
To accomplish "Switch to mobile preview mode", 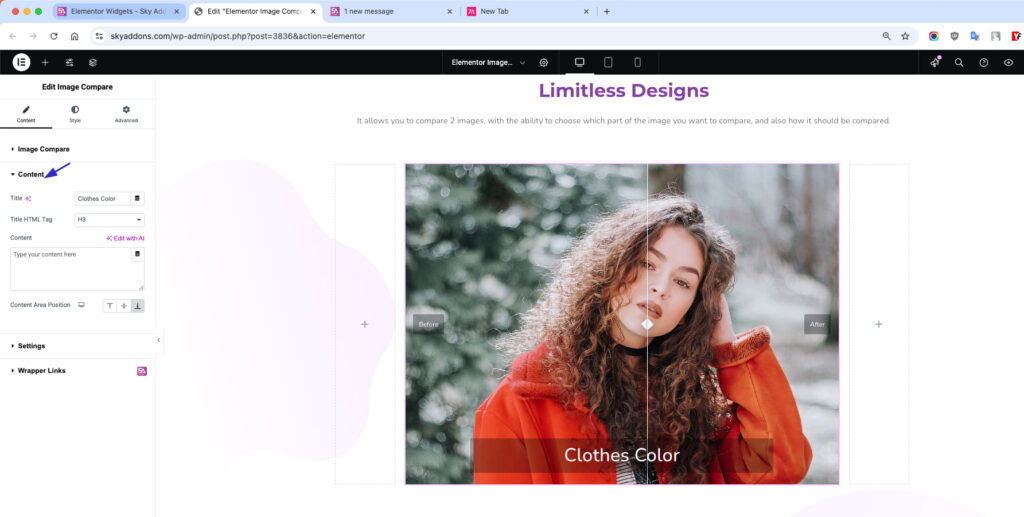I will 637,62.
